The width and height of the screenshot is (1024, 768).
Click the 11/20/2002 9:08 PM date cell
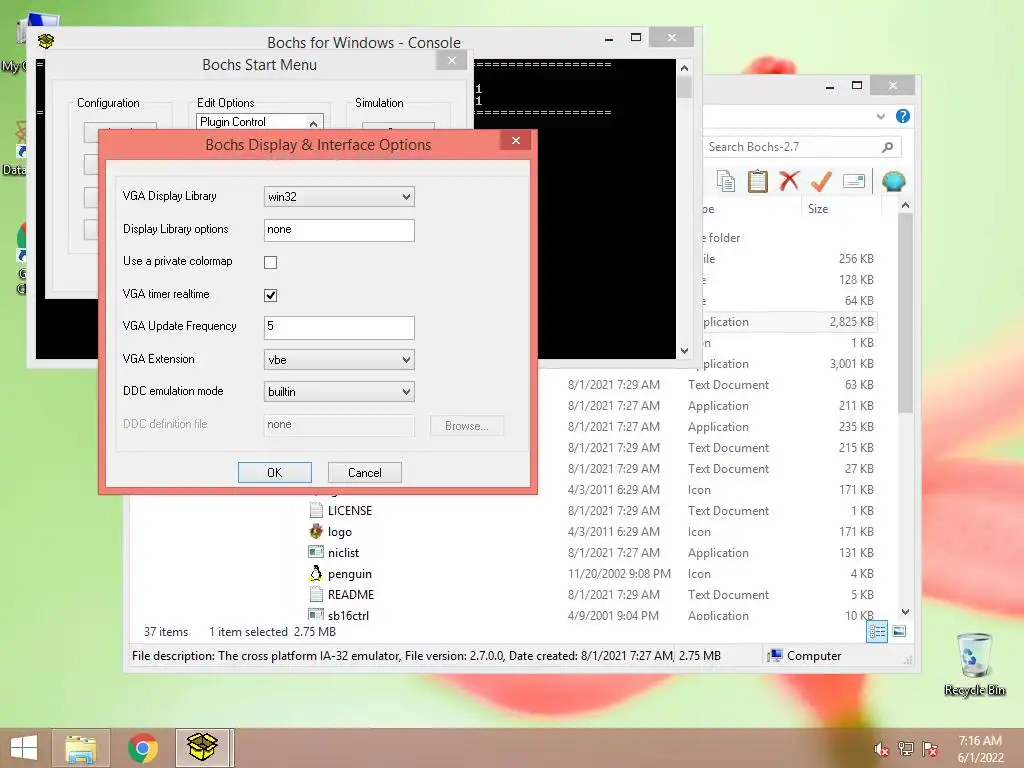click(x=619, y=573)
